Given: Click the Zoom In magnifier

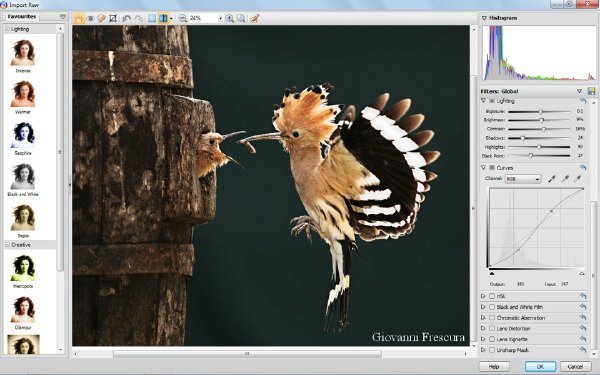Looking at the screenshot, I should coord(230,18).
